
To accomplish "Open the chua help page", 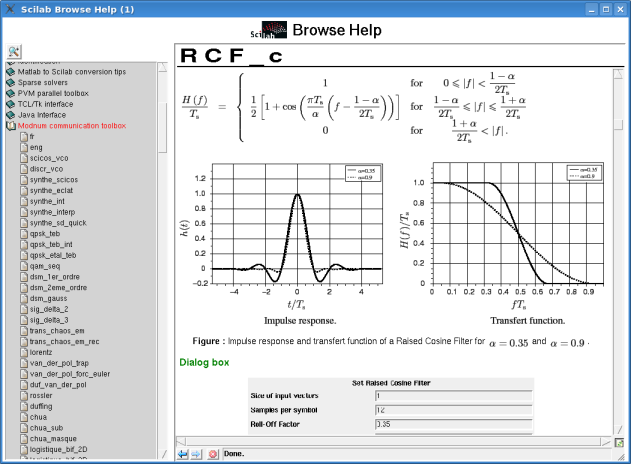I will (38, 418).
